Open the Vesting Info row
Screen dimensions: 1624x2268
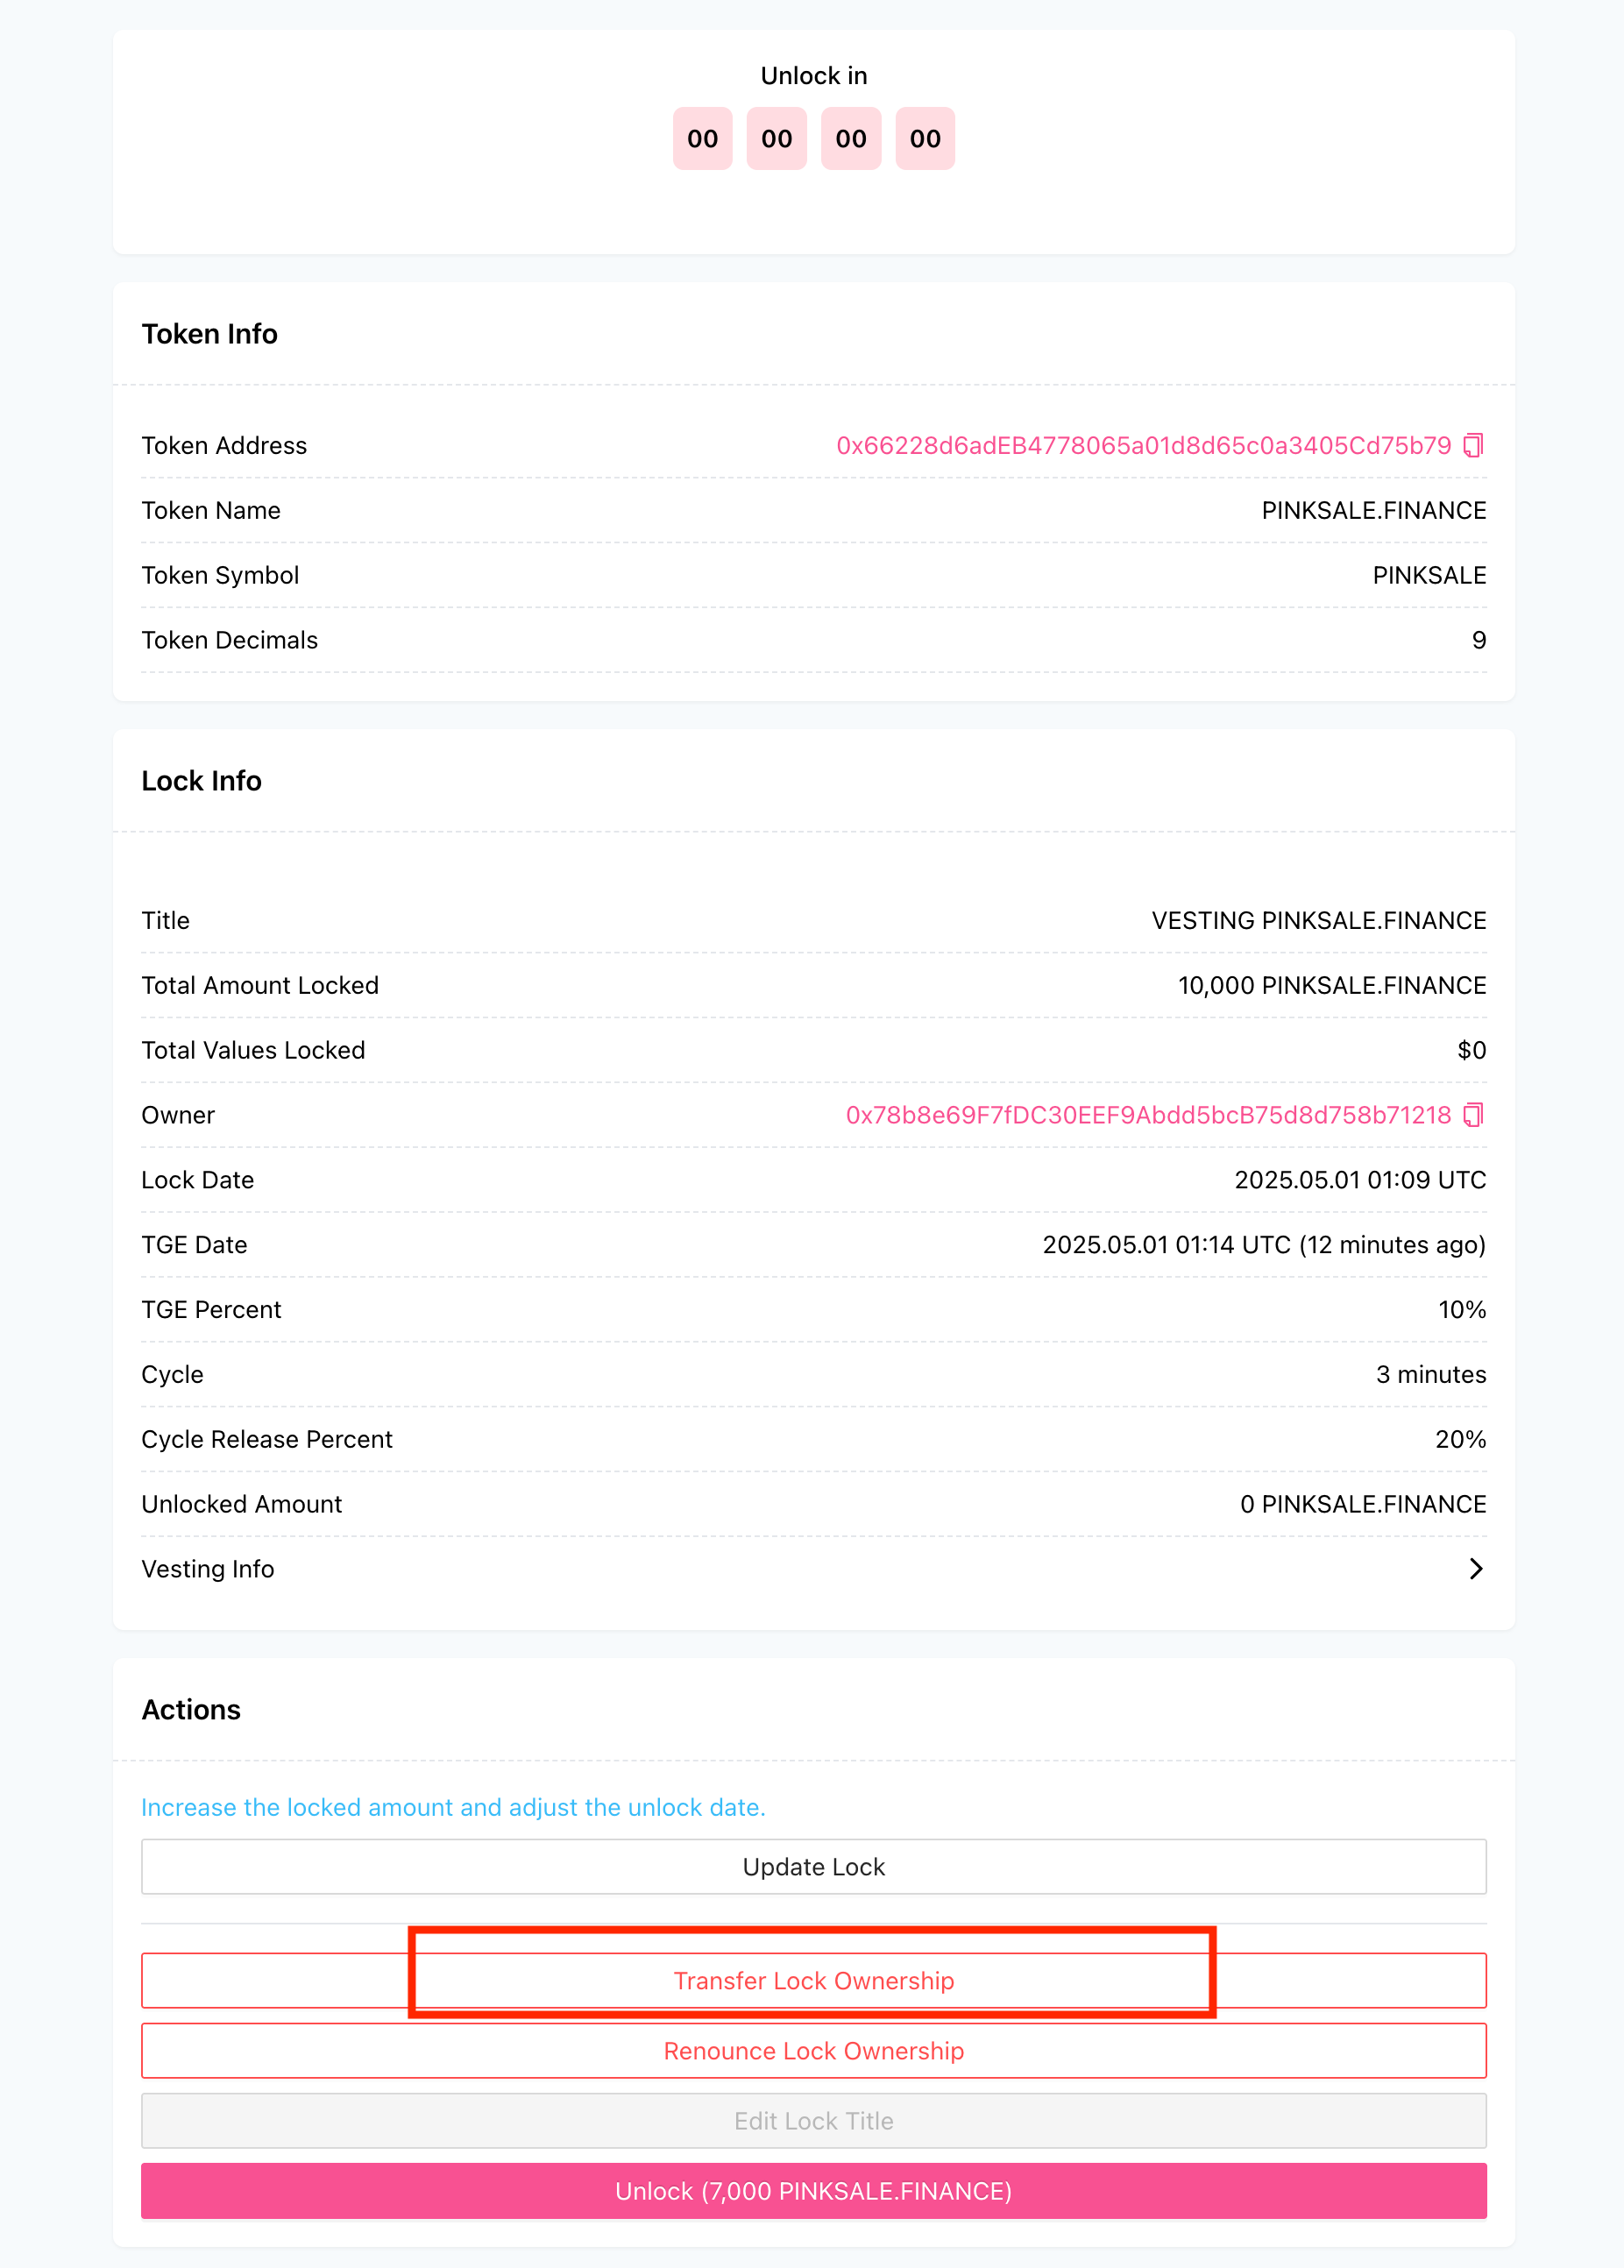click(813, 1569)
